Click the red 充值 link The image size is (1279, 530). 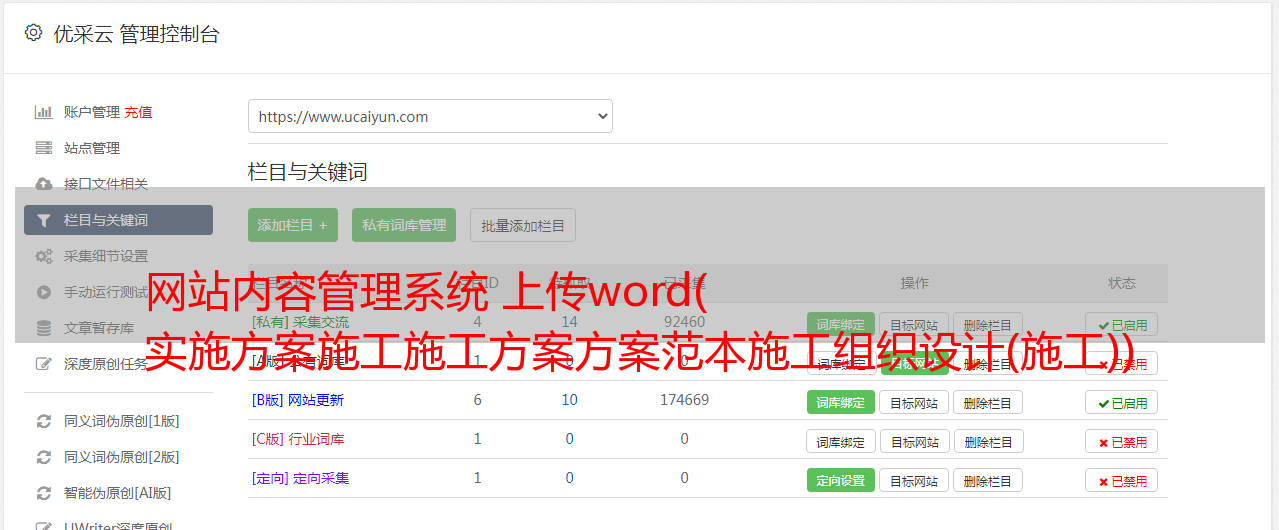[139, 112]
